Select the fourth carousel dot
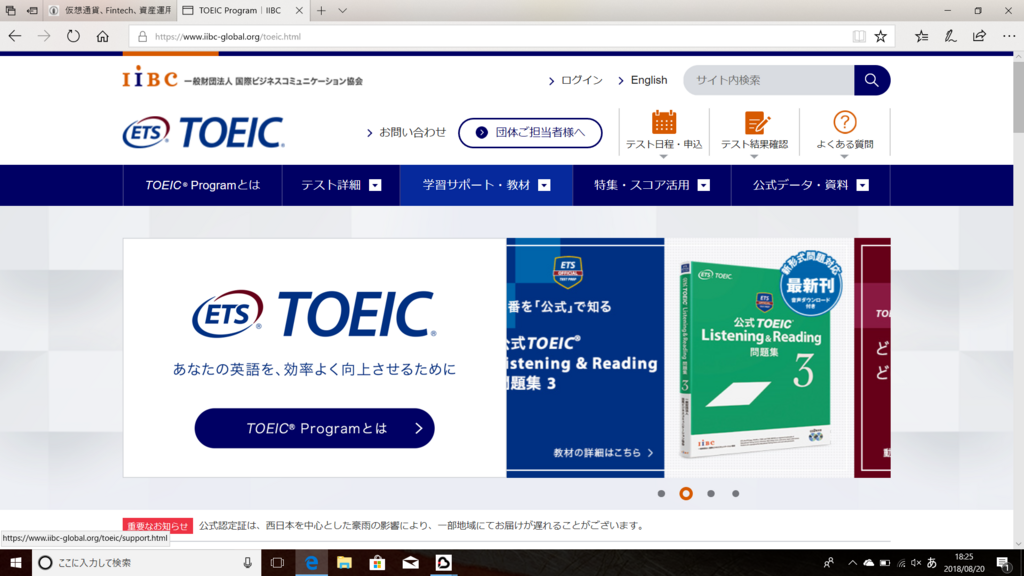1024x576 pixels. pyautogui.click(x=735, y=494)
